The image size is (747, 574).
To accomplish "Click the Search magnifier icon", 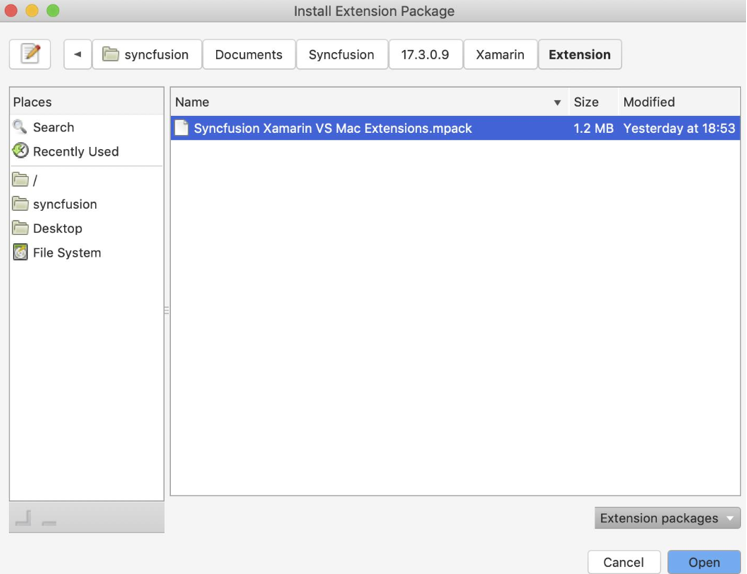I will [x=20, y=127].
